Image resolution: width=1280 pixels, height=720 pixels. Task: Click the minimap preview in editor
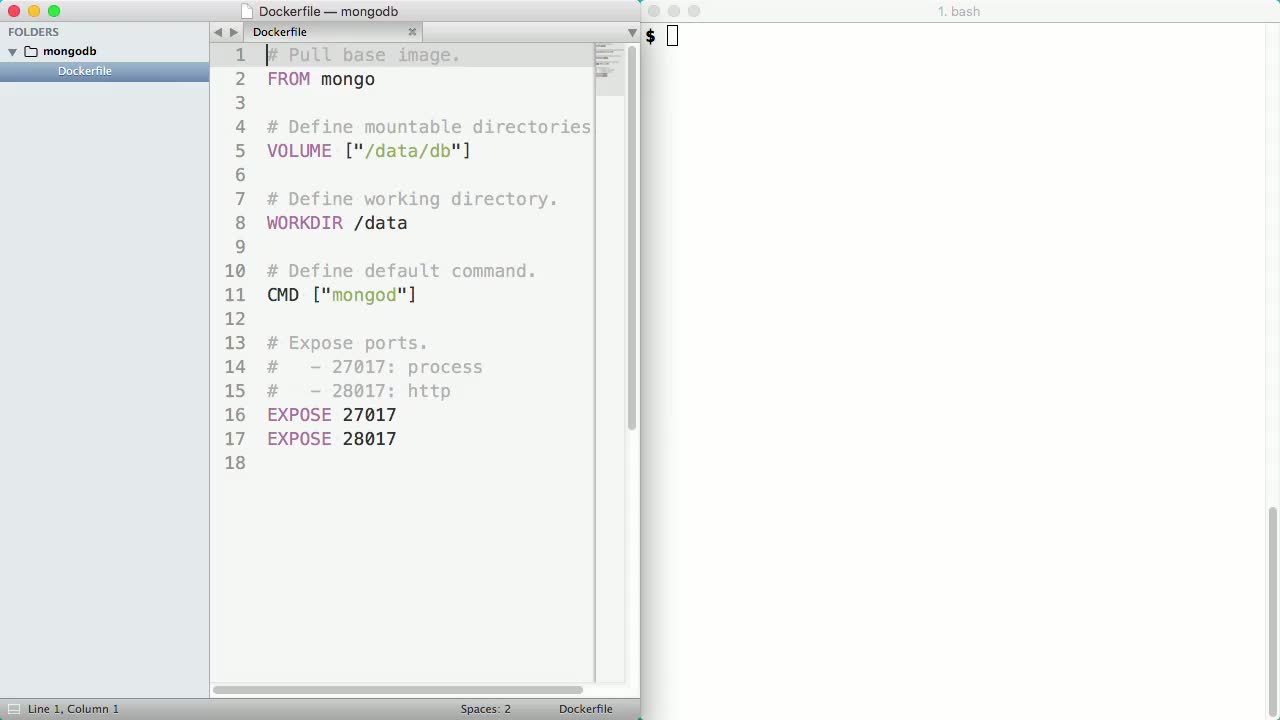[x=609, y=69]
